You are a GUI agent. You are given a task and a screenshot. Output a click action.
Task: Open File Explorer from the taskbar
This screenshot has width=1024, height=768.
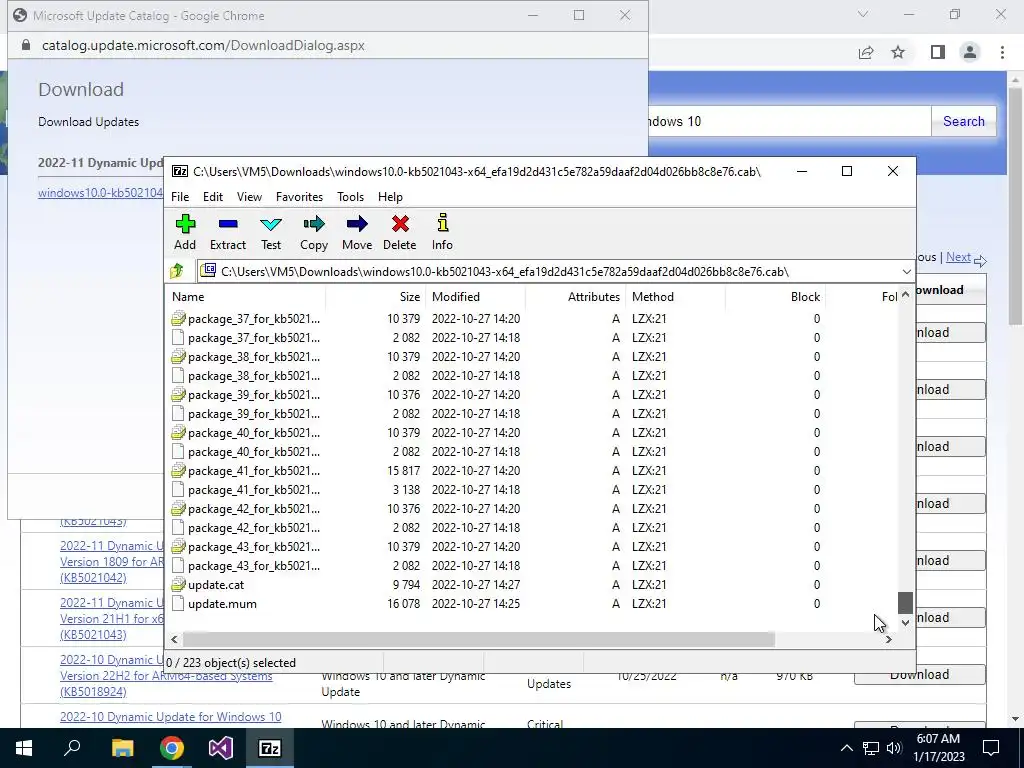coord(122,748)
